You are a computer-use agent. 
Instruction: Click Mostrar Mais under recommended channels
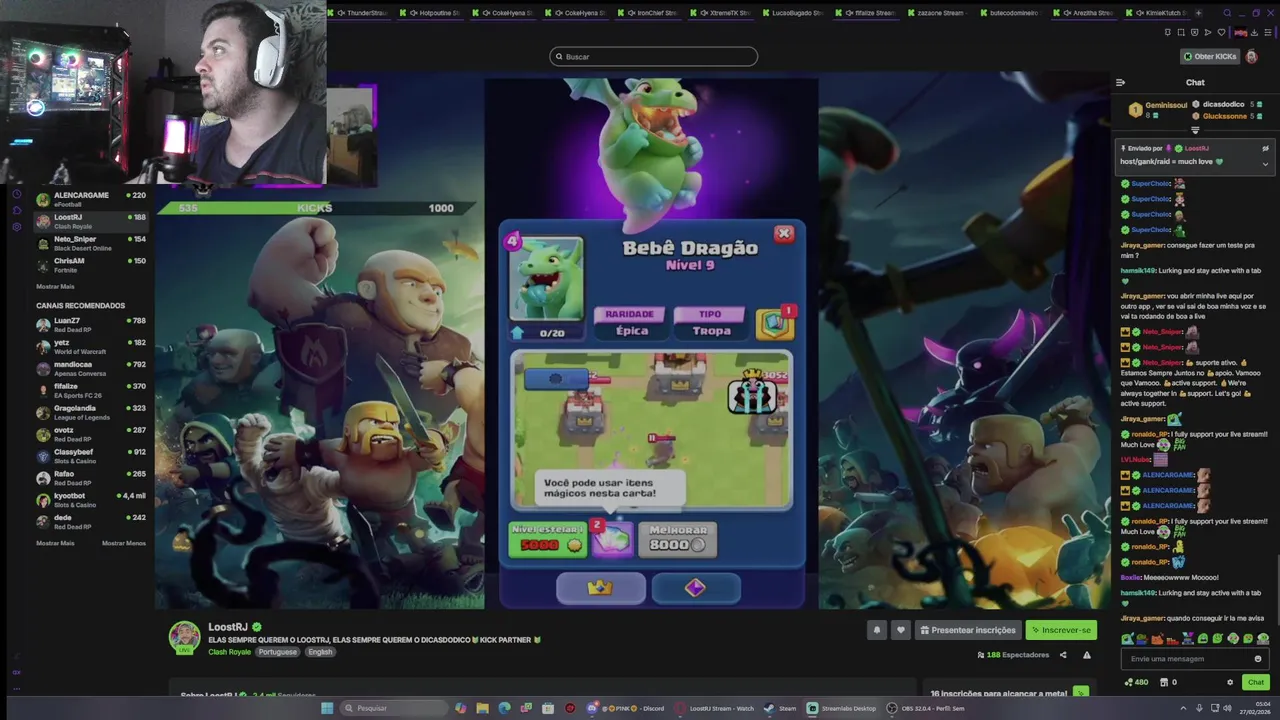pos(55,543)
